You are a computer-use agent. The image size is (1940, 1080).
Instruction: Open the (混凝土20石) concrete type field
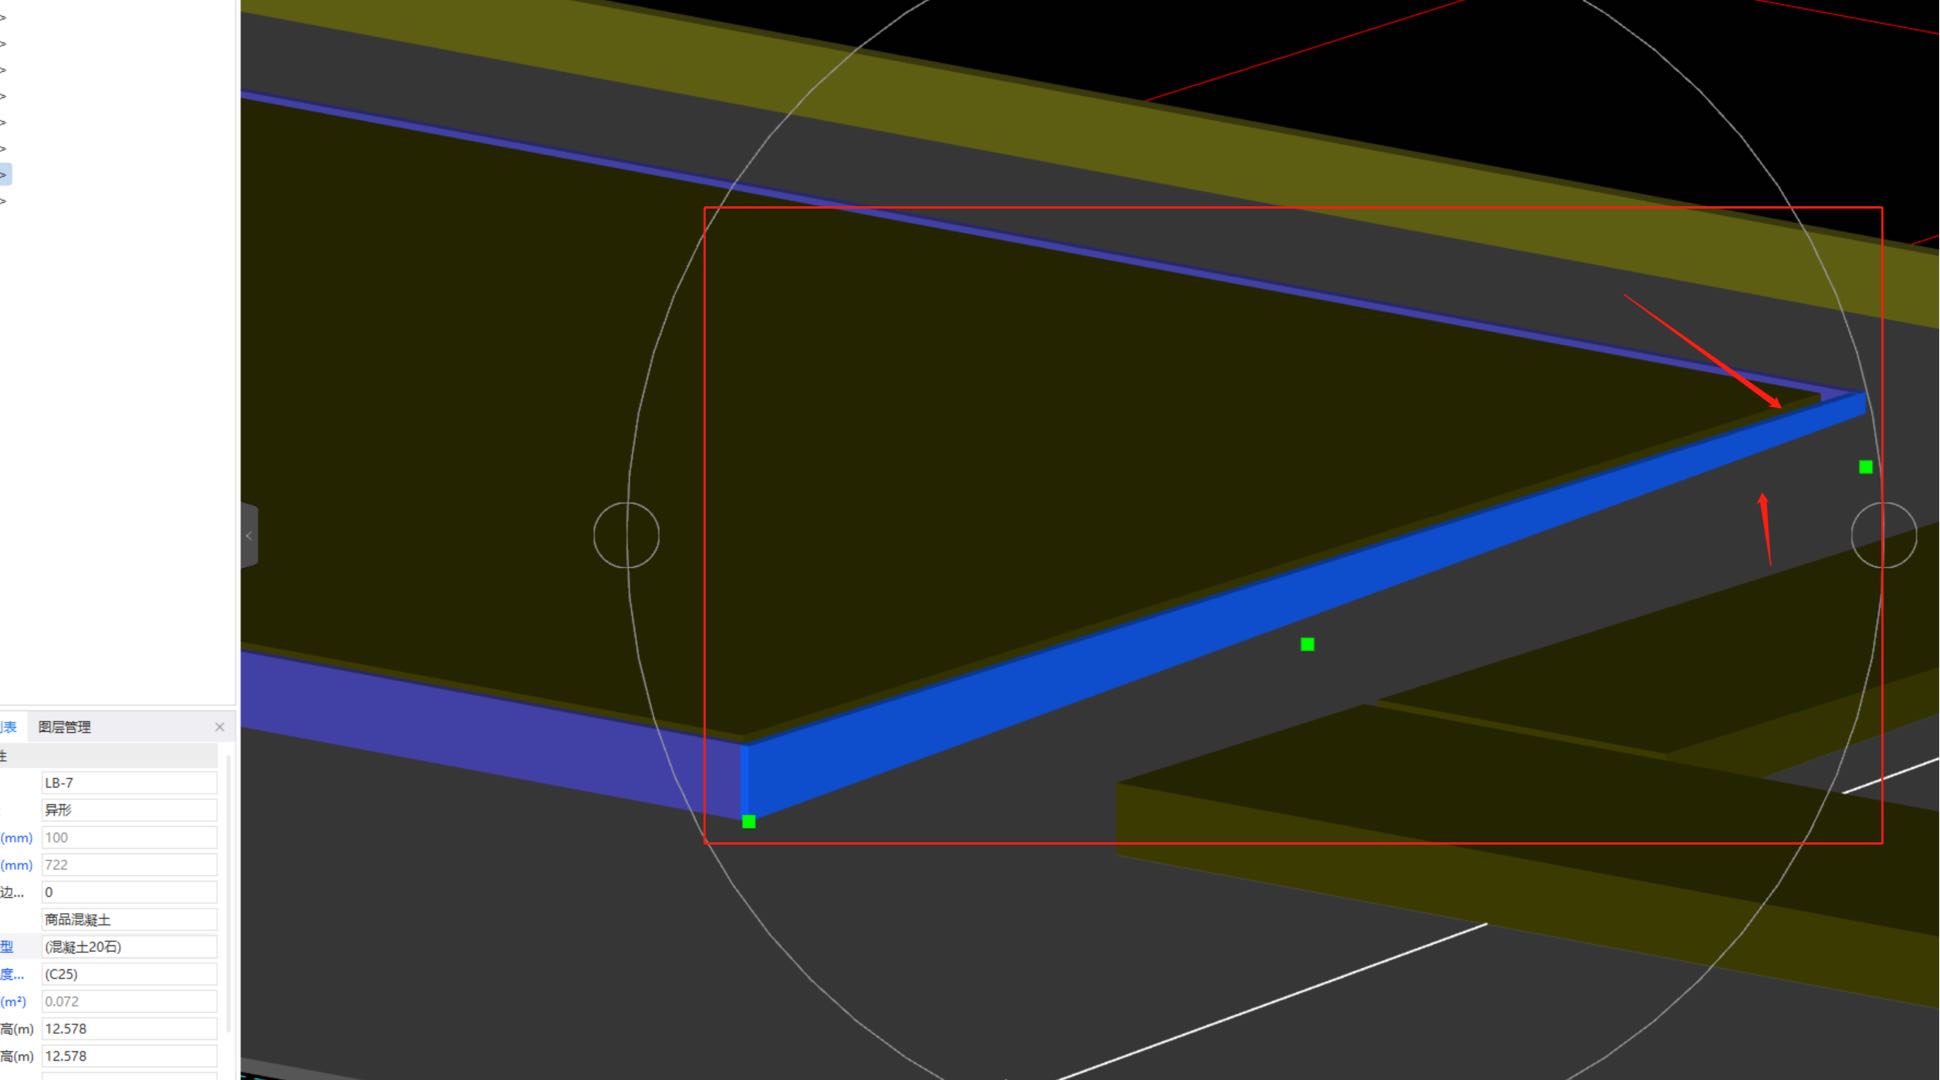[129, 947]
